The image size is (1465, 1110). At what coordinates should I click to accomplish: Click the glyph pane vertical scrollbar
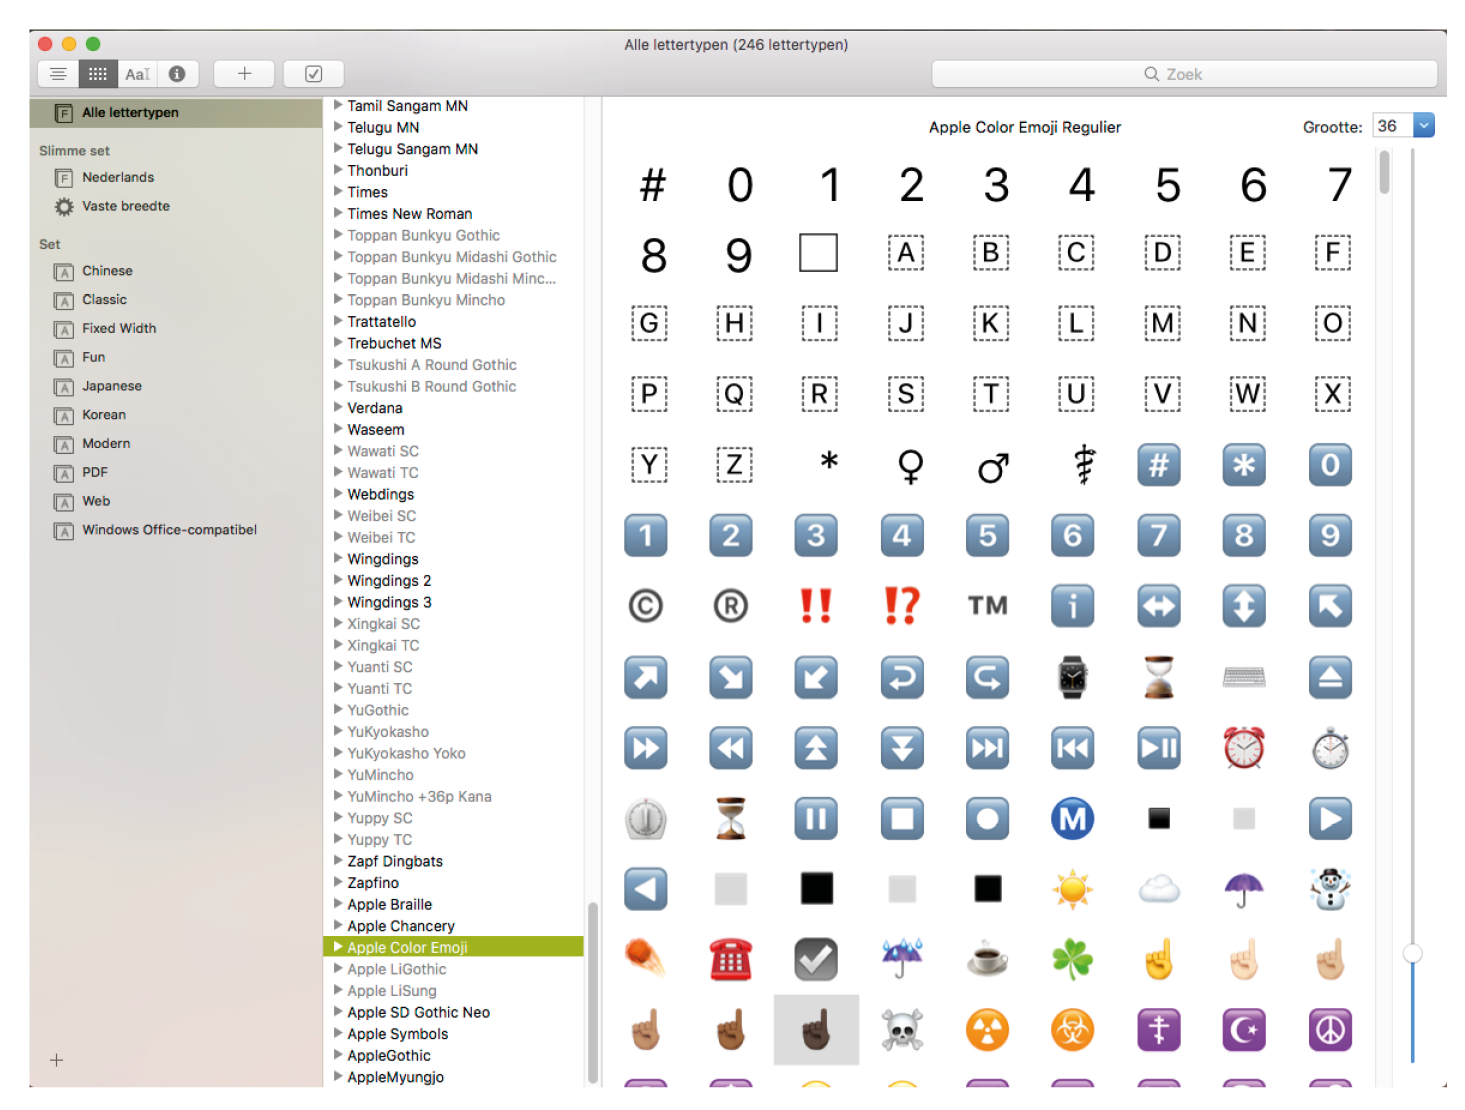pos(1384,172)
